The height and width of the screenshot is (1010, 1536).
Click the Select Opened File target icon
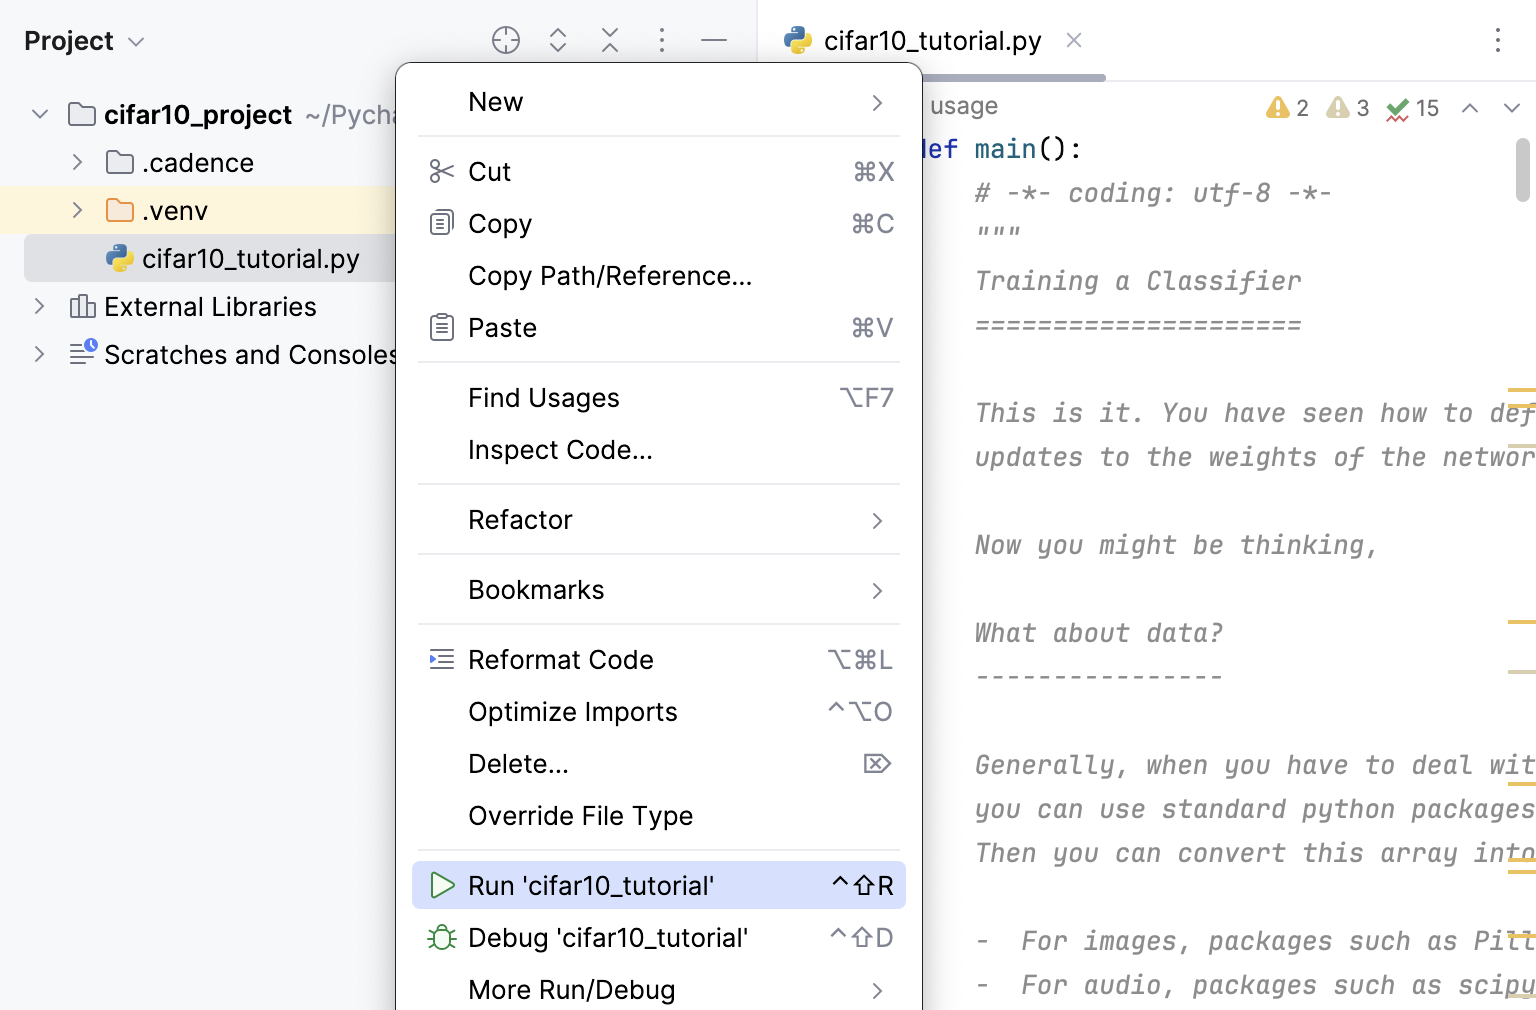coord(506,40)
